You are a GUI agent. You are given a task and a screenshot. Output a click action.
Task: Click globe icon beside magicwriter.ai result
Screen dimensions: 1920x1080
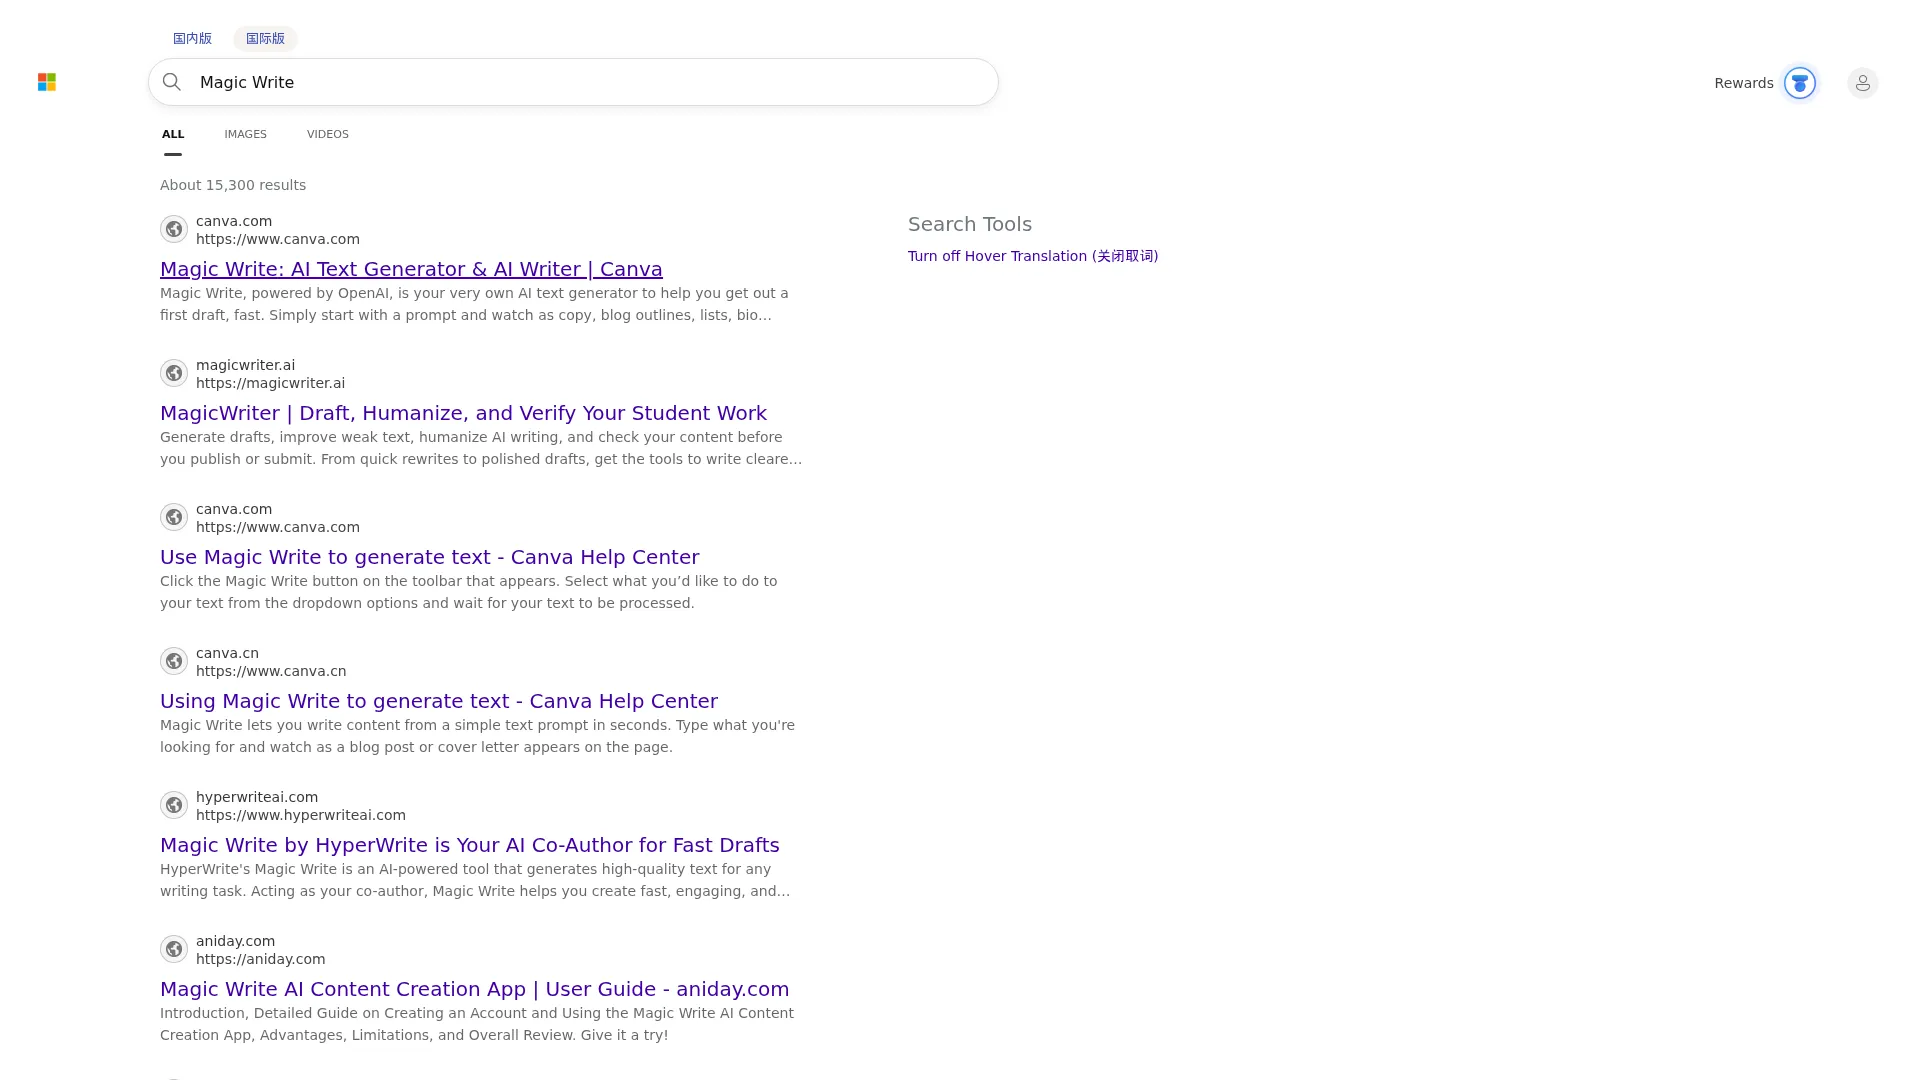pyautogui.click(x=174, y=373)
